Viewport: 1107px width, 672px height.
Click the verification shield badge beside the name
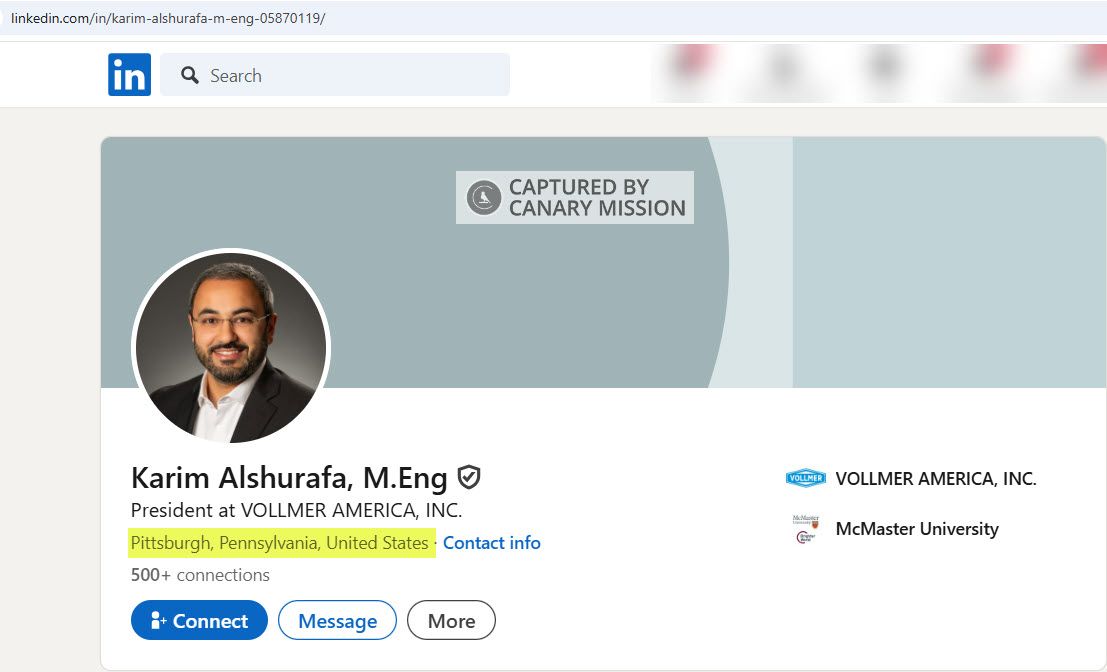(x=469, y=477)
